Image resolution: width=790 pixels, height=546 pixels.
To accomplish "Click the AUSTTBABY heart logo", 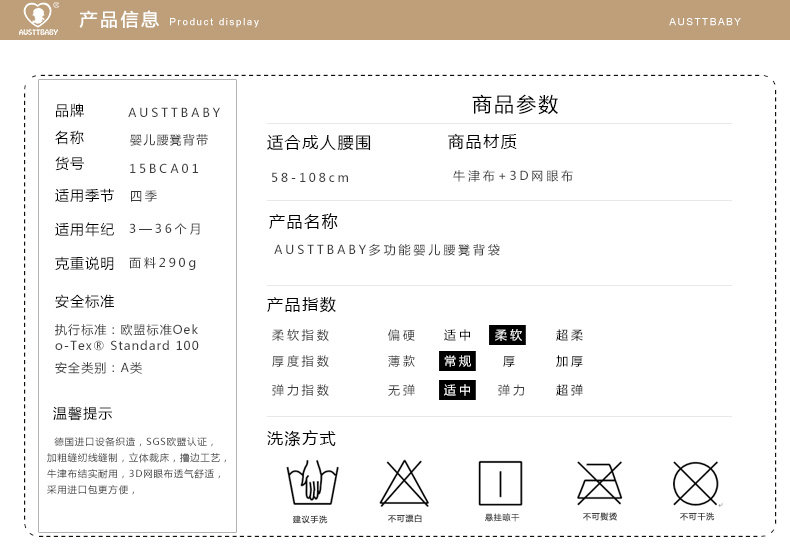I will pyautogui.click(x=38, y=19).
